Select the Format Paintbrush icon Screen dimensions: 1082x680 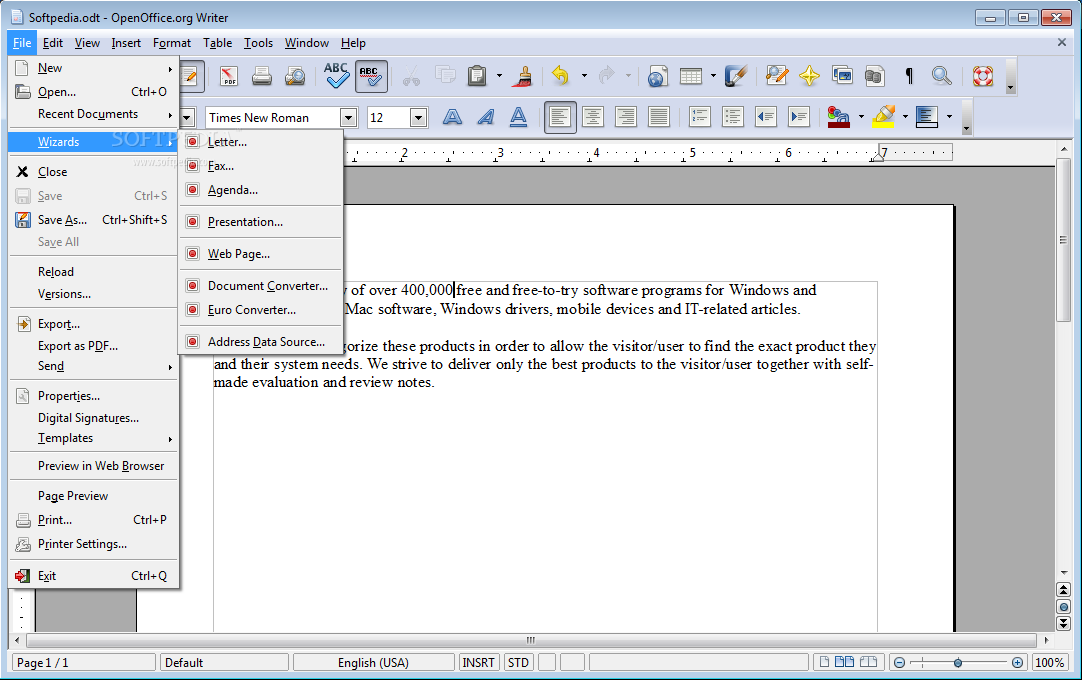pos(523,76)
